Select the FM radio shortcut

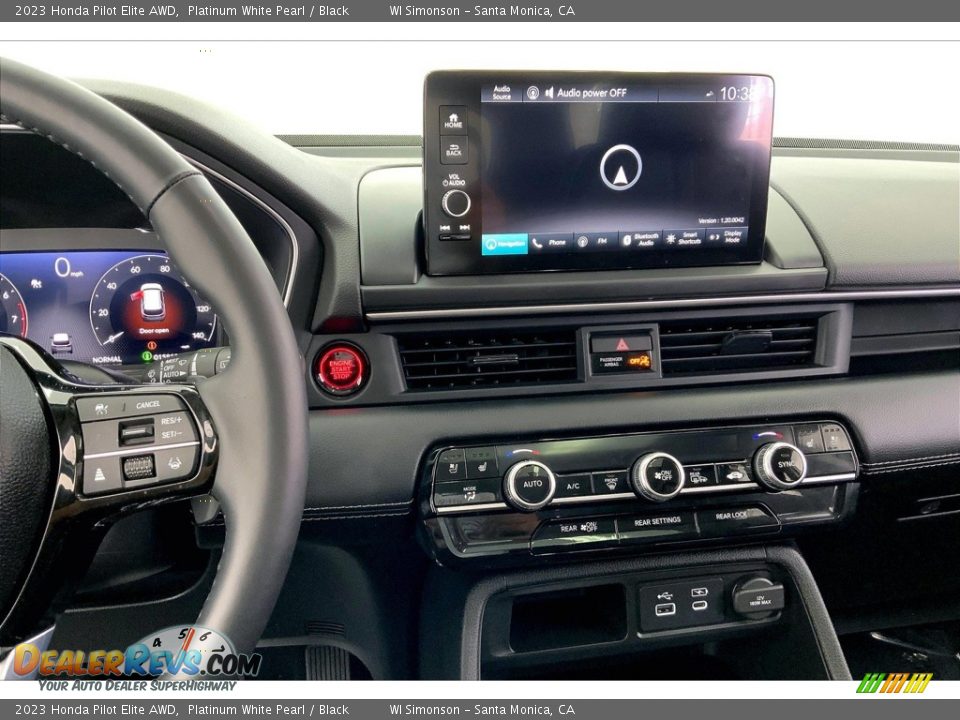596,241
